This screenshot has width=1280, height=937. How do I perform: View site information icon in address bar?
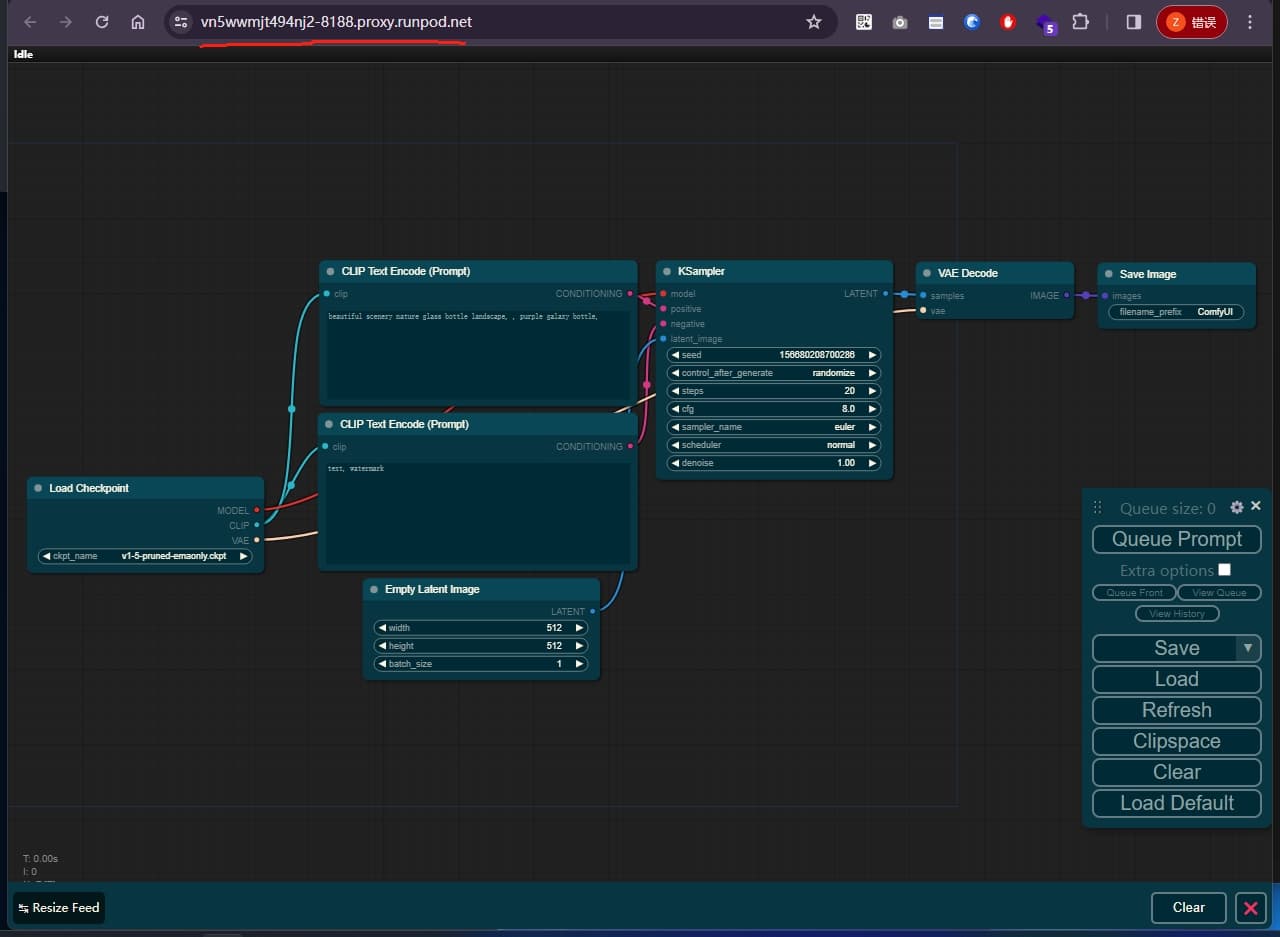pos(180,22)
